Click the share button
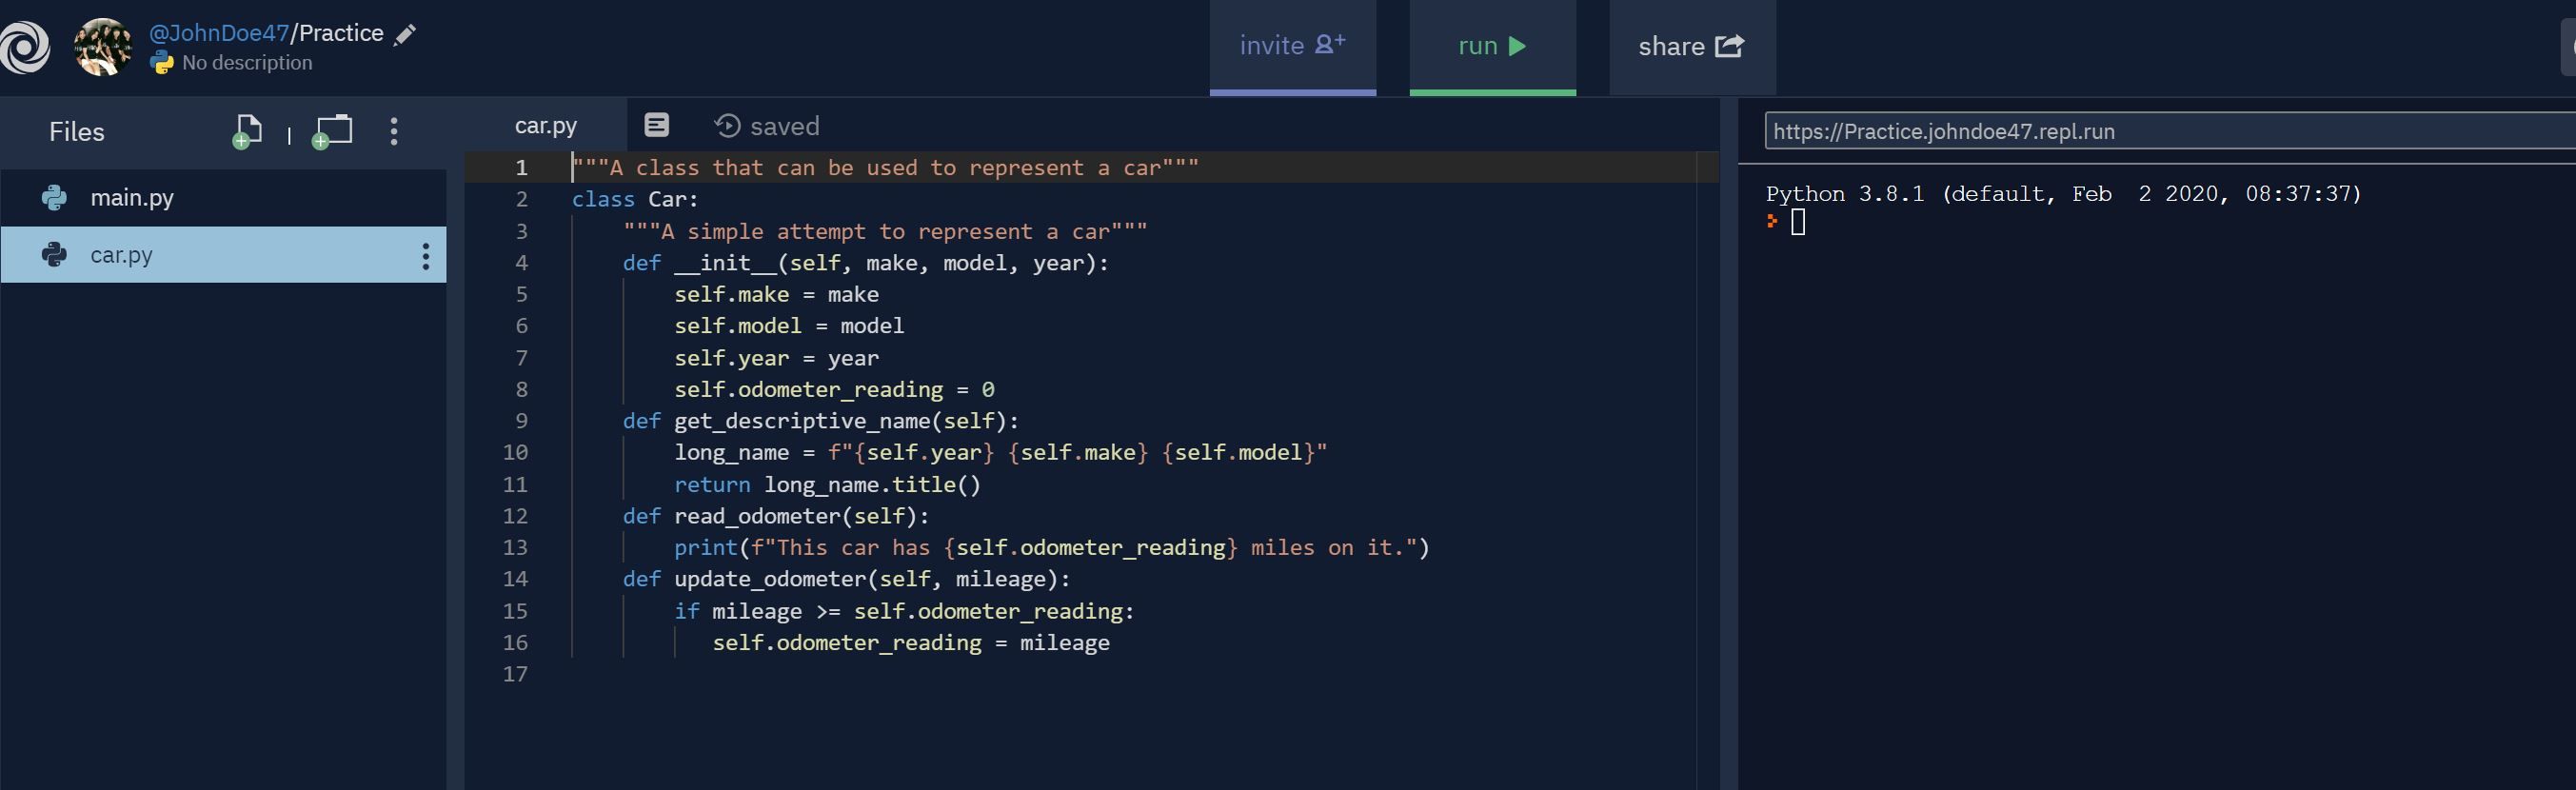2576x790 pixels. [x=1692, y=47]
